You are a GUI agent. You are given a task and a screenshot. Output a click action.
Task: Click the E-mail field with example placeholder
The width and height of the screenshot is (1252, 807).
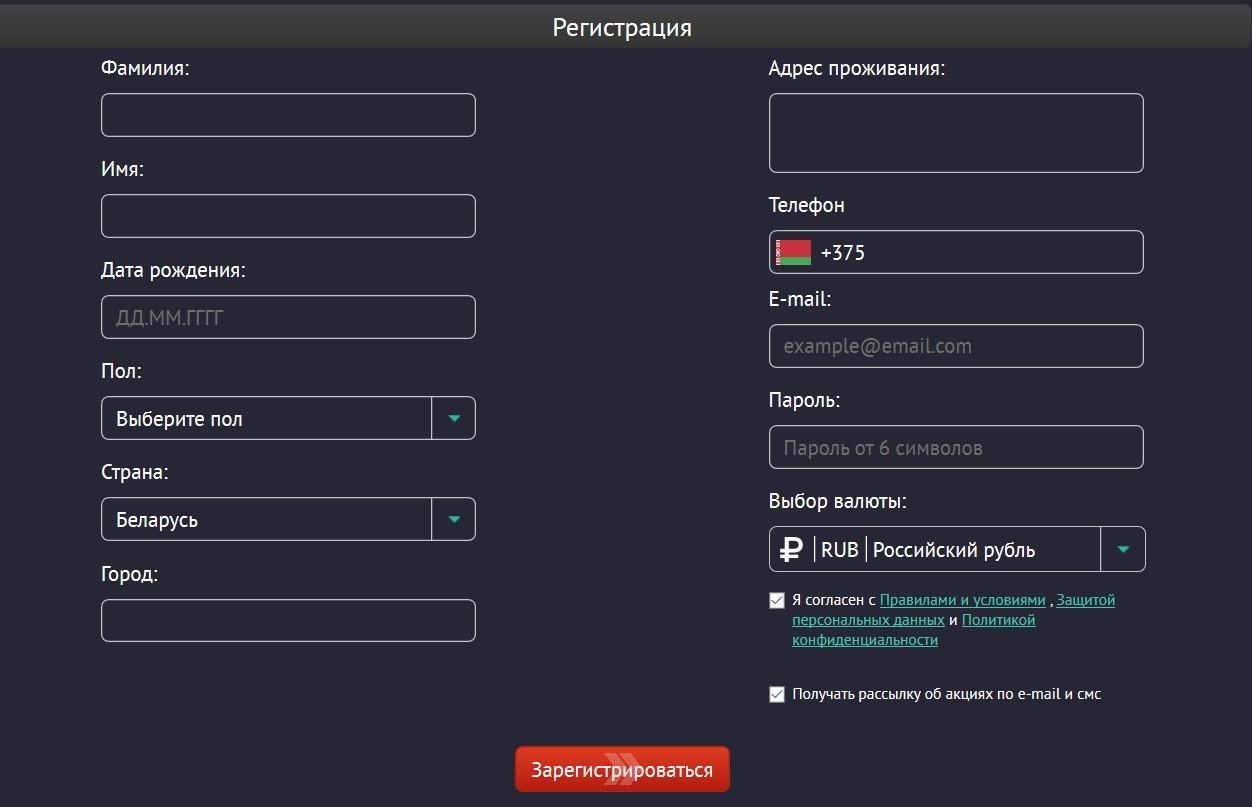tap(956, 346)
